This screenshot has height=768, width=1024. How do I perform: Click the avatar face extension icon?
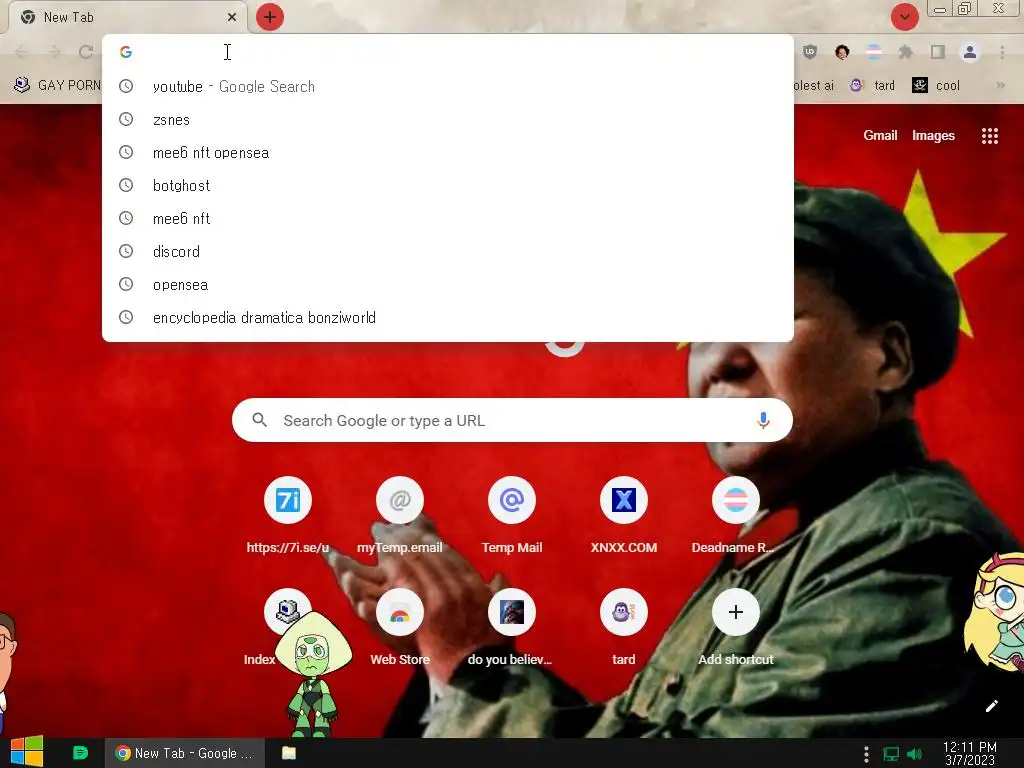coord(842,52)
